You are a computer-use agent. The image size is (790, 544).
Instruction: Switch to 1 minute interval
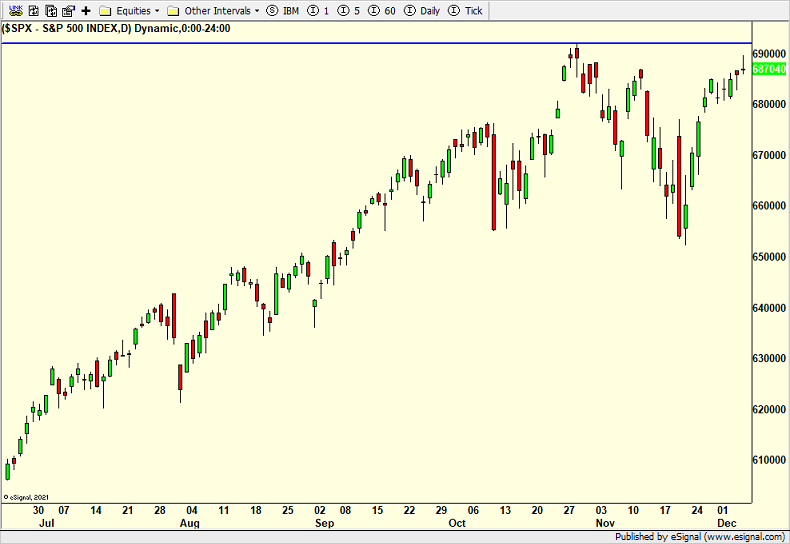tap(319, 10)
